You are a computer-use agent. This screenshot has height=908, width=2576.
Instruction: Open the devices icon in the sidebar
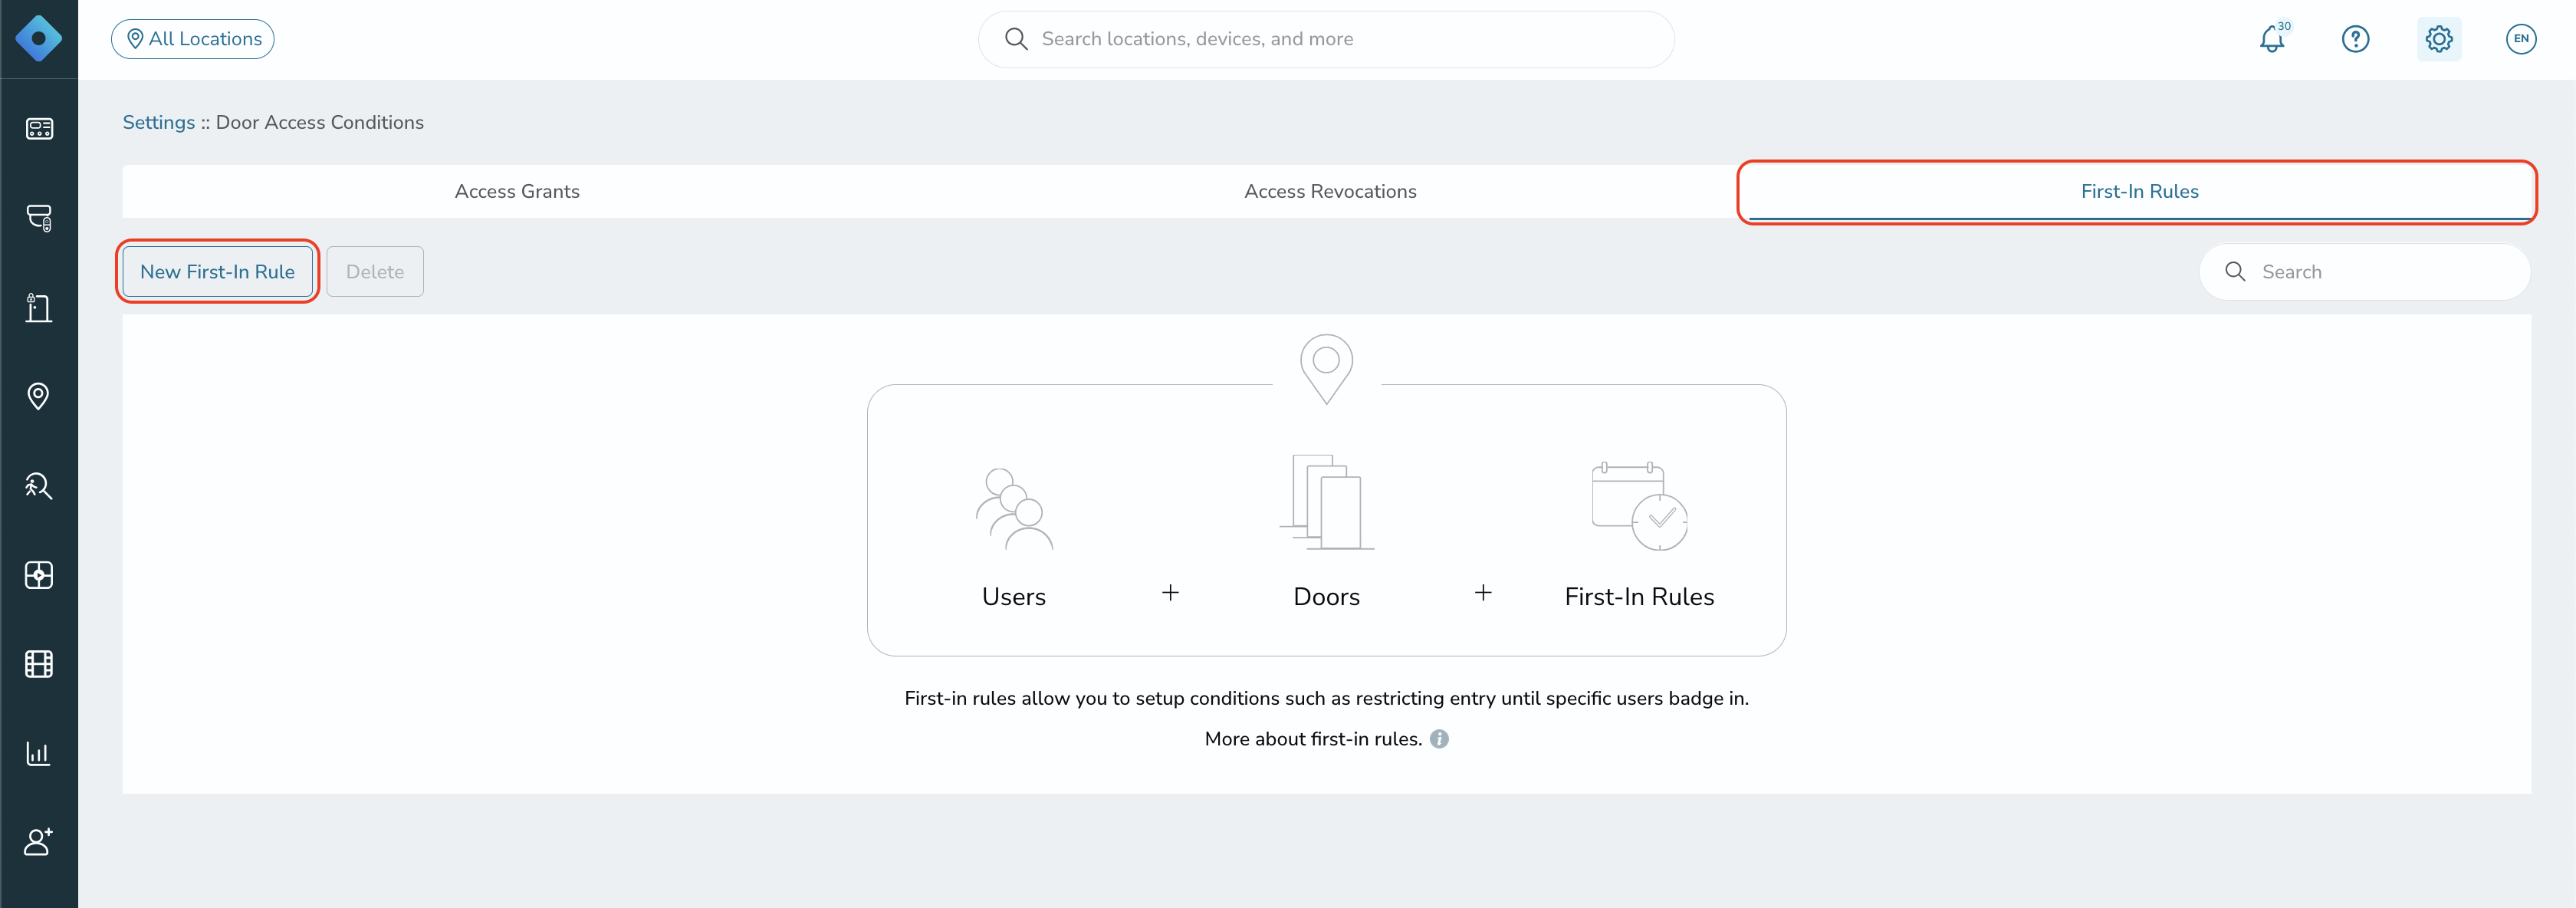[39, 218]
